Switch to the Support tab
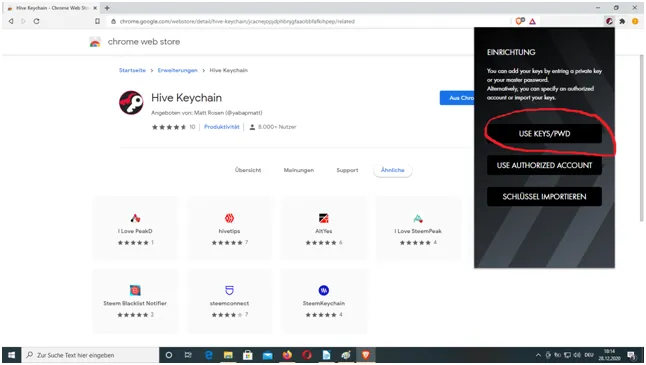Screen dimensions: 646x365 coord(347,170)
